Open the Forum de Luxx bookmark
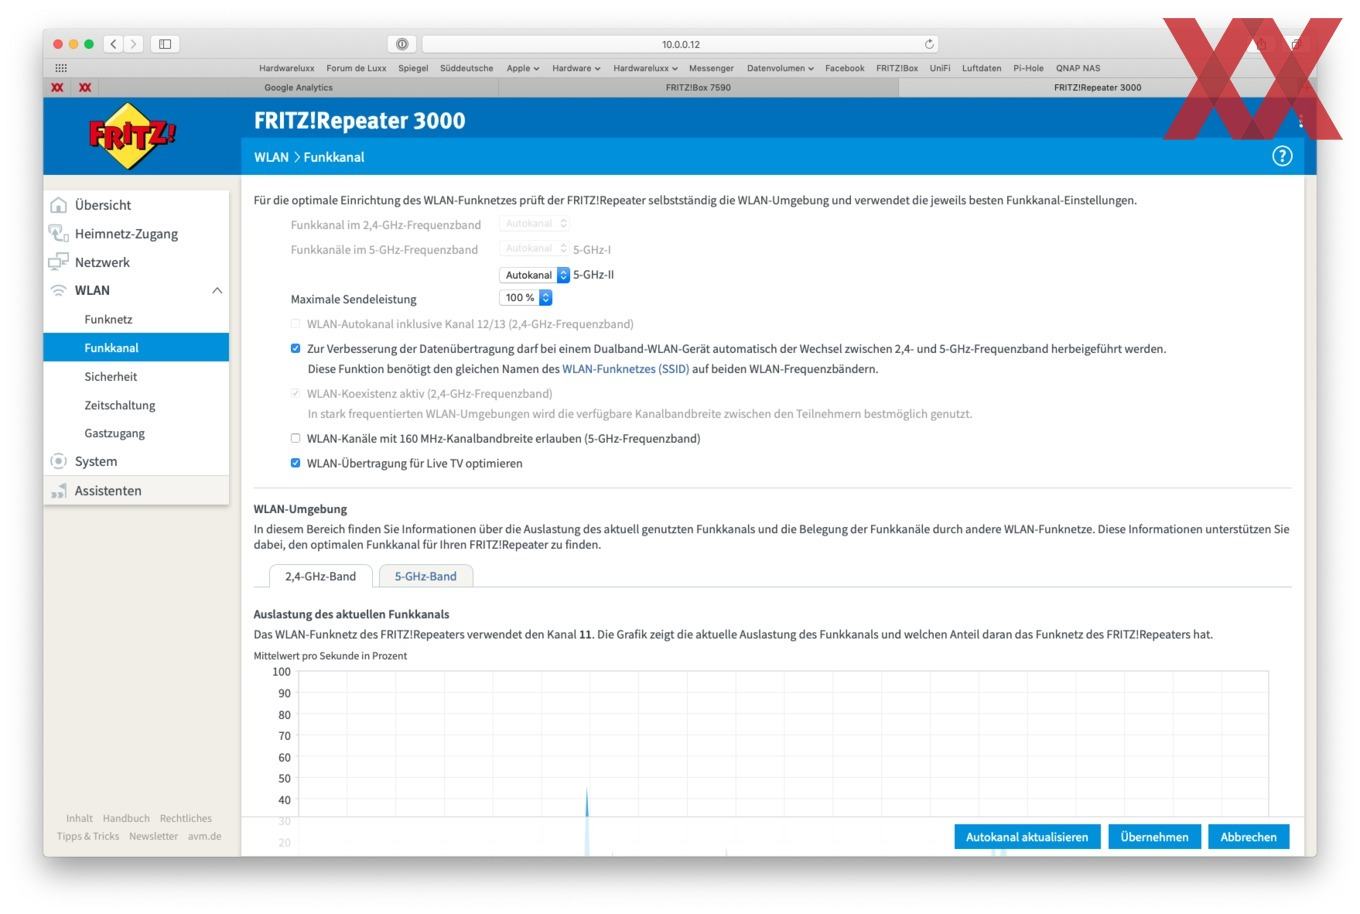Screen dimensions: 1360x914 (x=356, y=68)
